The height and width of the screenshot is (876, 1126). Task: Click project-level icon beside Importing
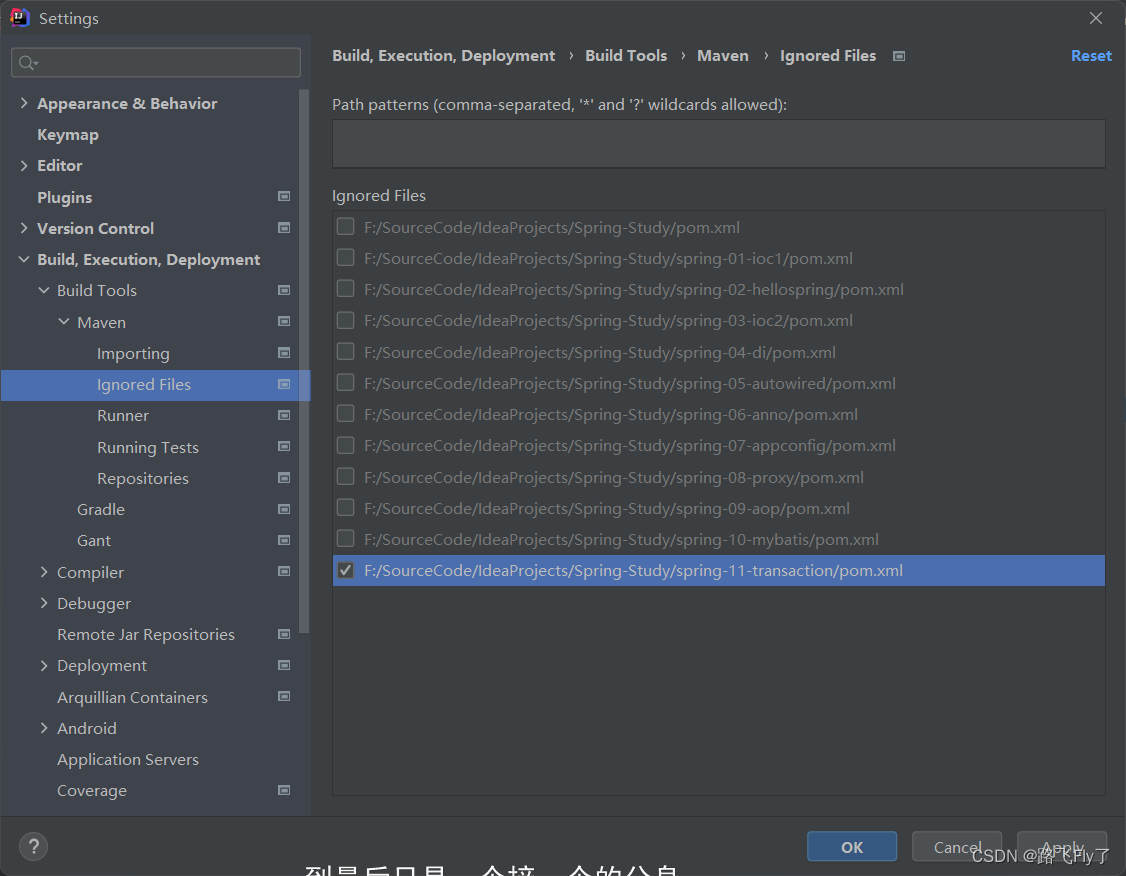(x=284, y=353)
